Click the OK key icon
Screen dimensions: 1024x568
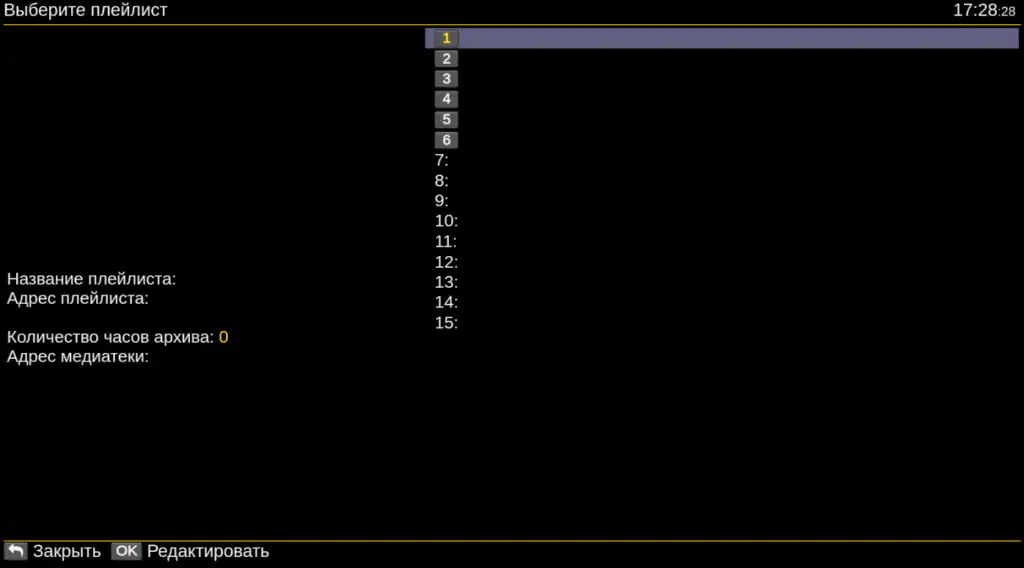[x=126, y=551]
